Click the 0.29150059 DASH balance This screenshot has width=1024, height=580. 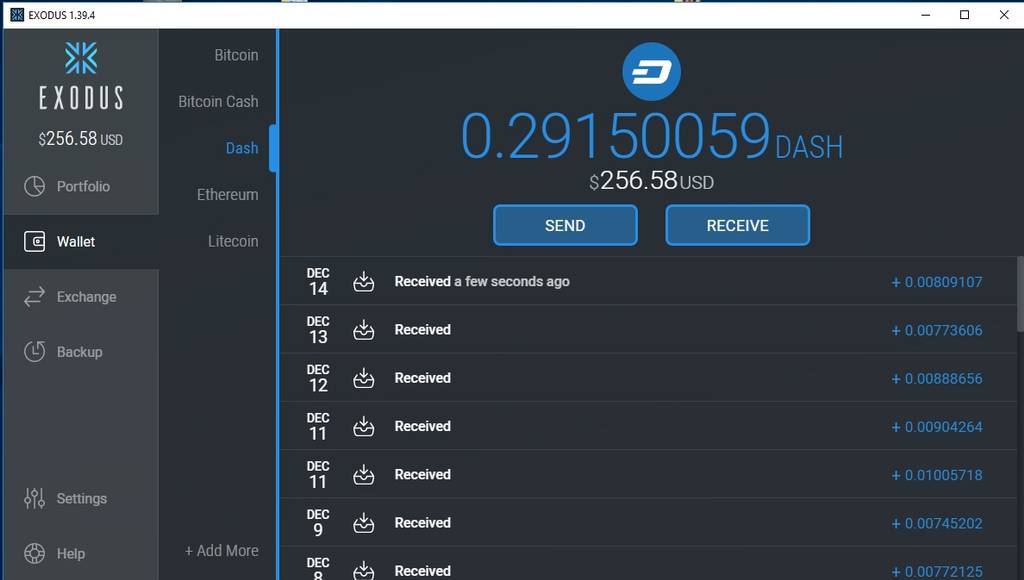click(x=651, y=136)
